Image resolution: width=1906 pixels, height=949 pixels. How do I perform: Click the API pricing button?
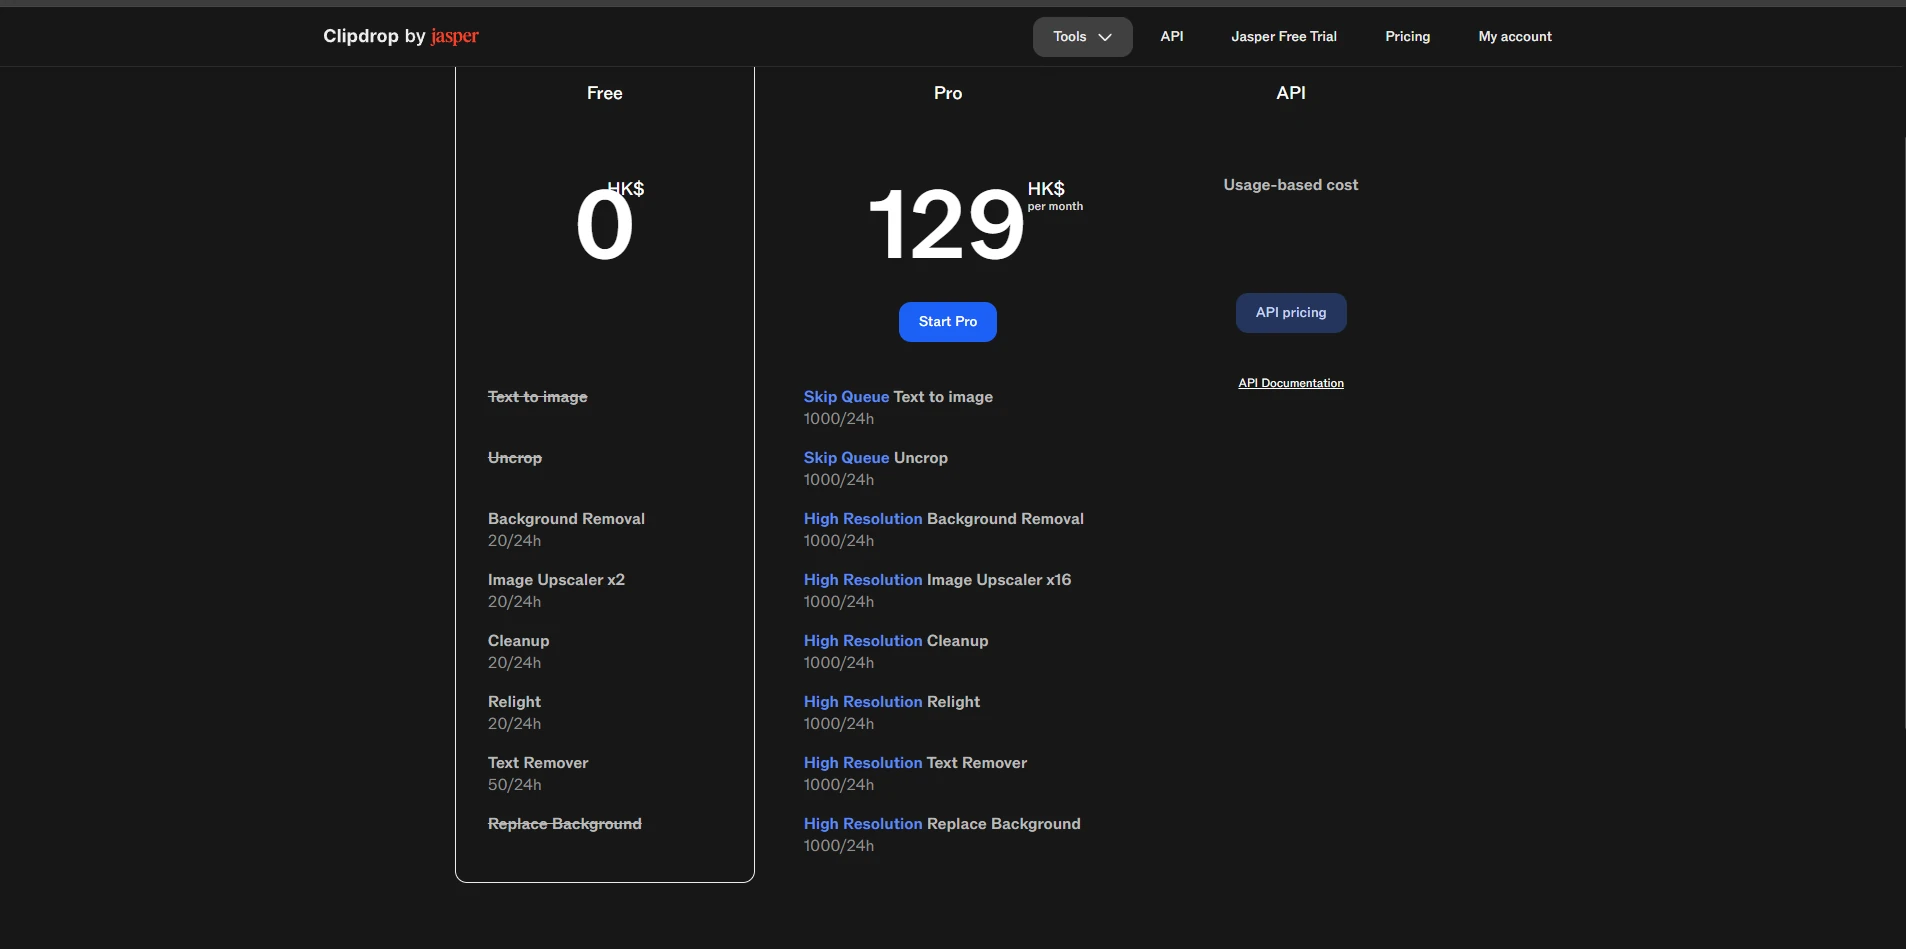(x=1291, y=313)
